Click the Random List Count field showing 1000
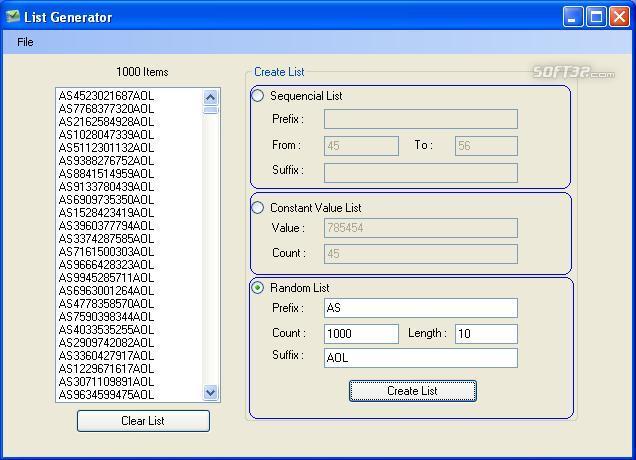The width and height of the screenshot is (636, 460). [x=361, y=334]
